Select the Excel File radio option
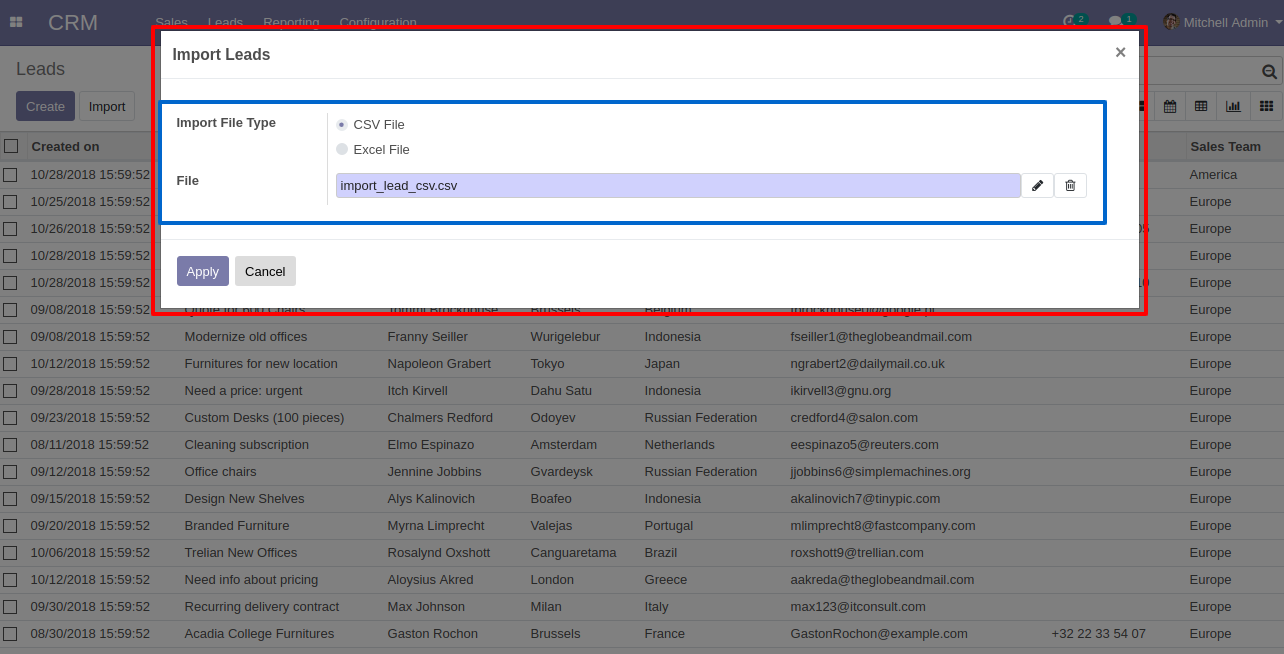1284x654 pixels. (342, 149)
